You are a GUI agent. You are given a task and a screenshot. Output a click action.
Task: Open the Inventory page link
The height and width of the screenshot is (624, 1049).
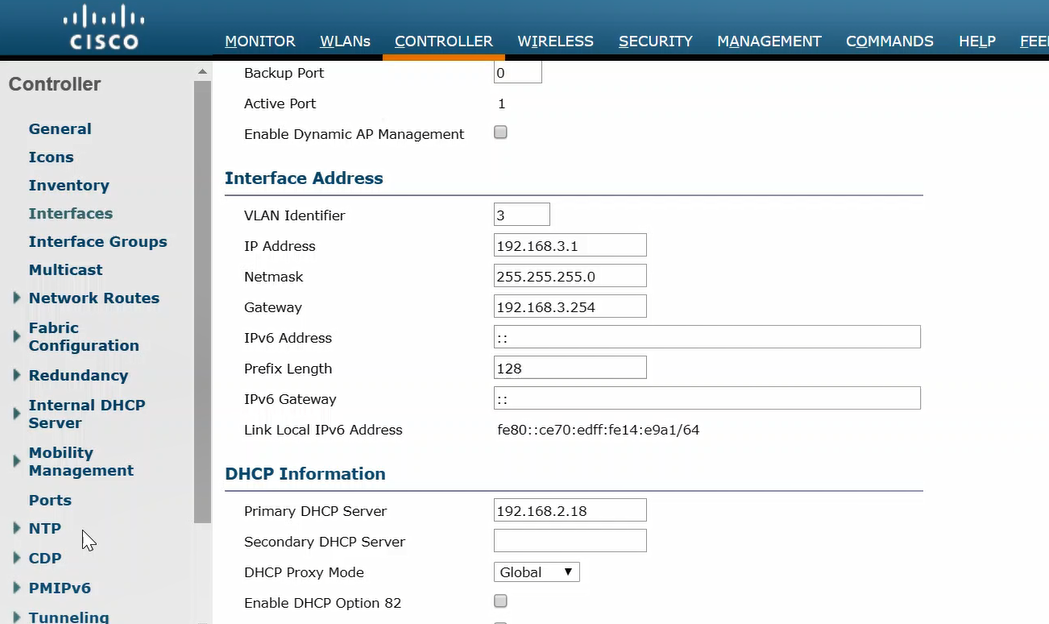click(69, 185)
